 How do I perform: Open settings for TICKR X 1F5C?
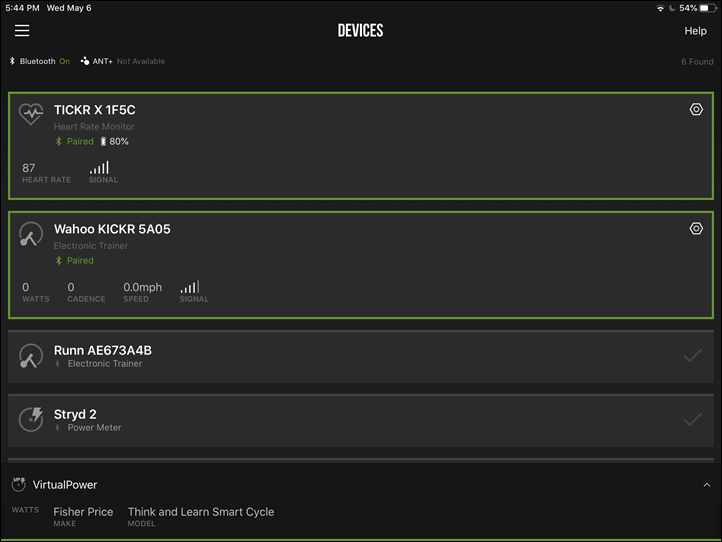(x=696, y=109)
